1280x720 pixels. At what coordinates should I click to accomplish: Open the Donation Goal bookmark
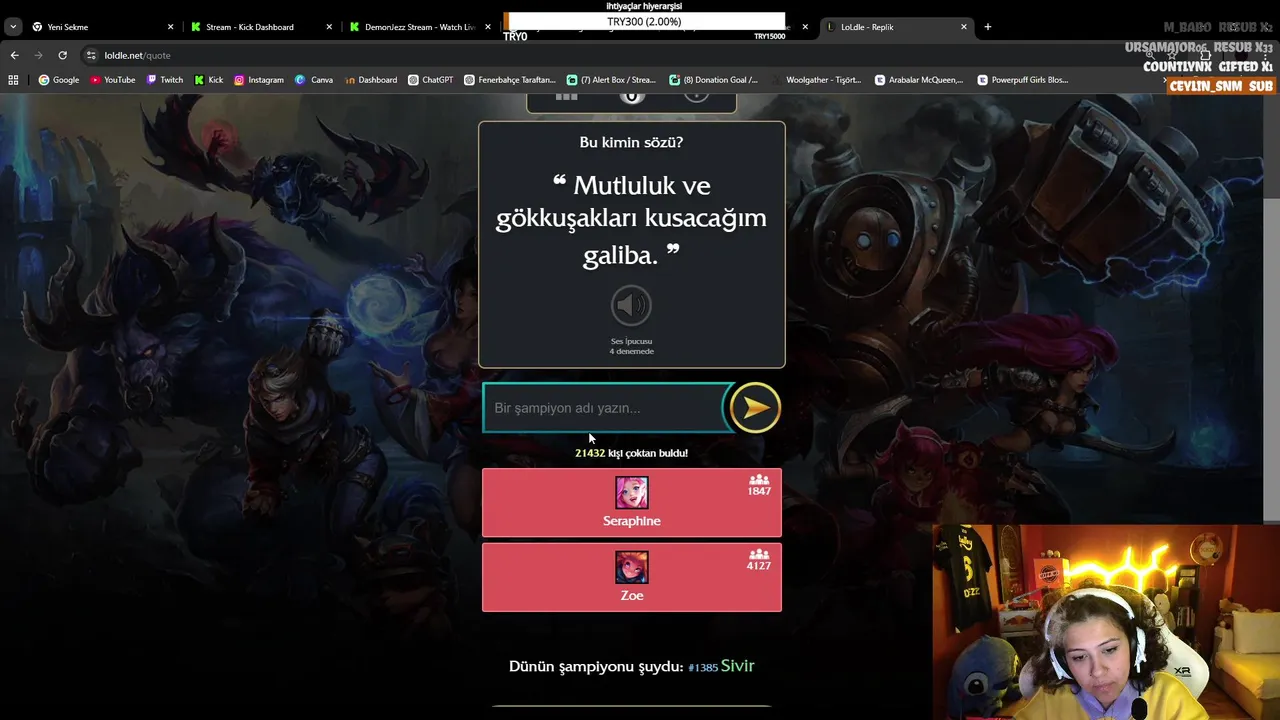click(714, 80)
